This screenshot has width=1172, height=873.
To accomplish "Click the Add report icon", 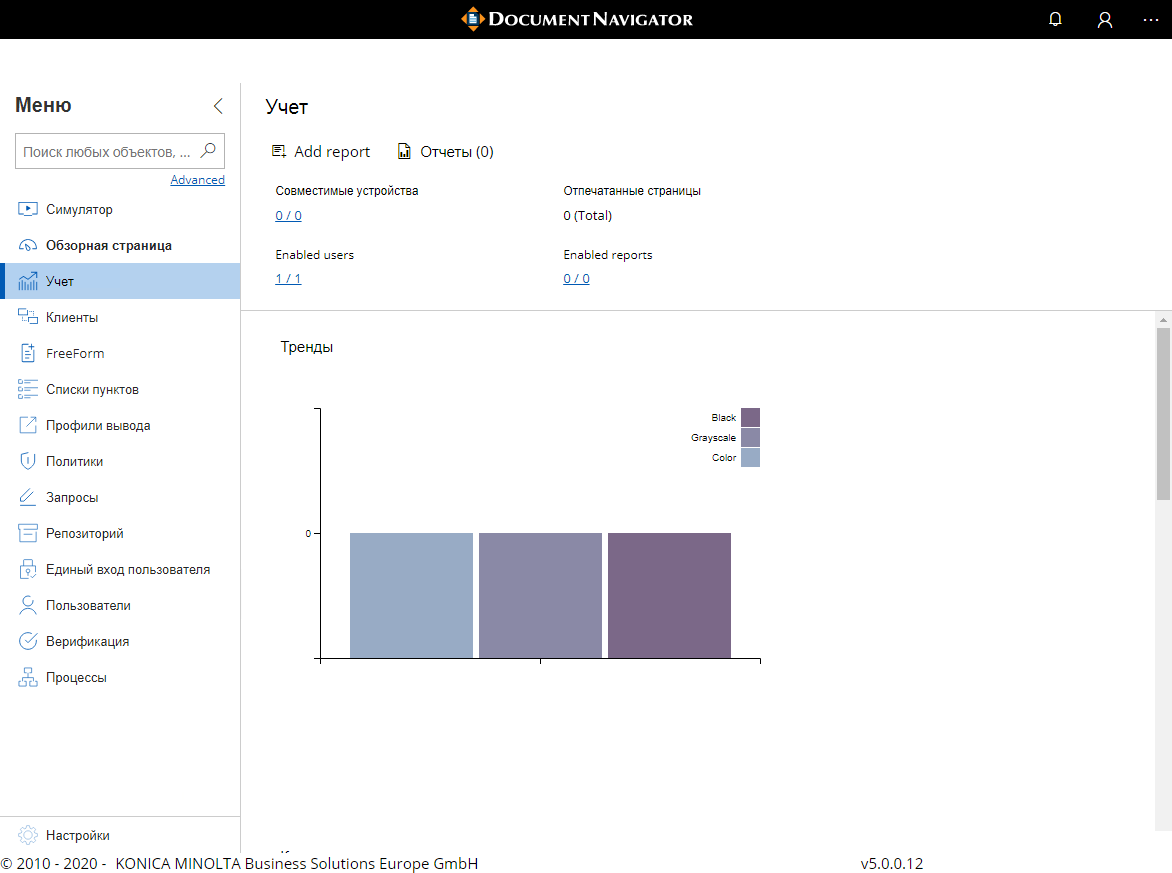I will 279,152.
